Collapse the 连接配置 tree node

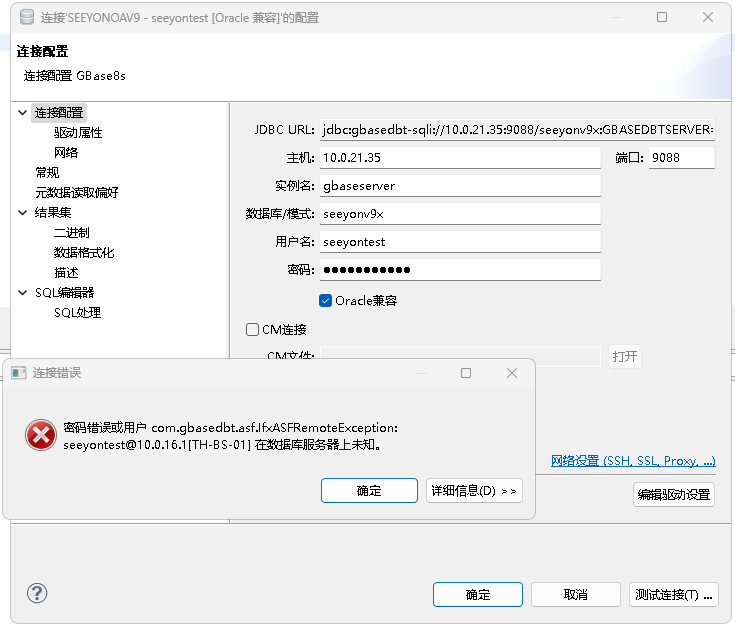point(22,113)
